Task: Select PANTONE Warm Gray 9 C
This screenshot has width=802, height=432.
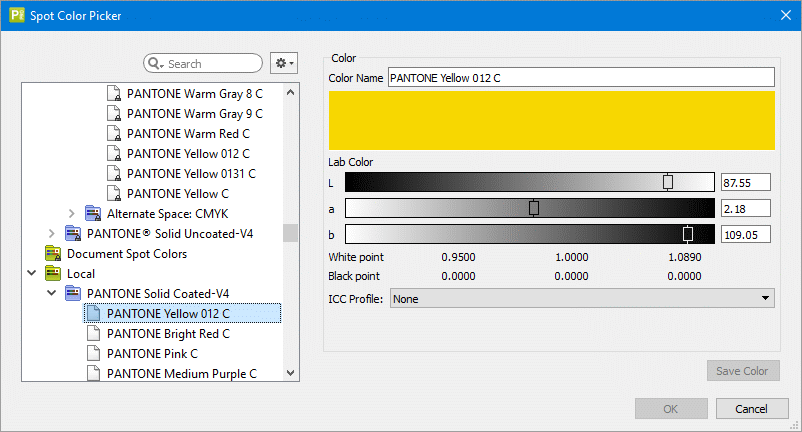Action: 195,113
